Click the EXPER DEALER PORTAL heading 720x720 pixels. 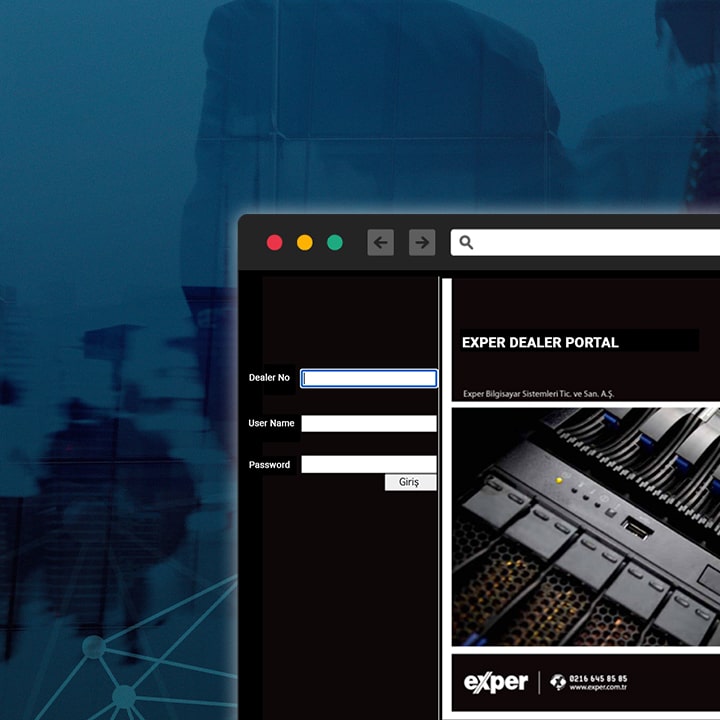coord(540,343)
